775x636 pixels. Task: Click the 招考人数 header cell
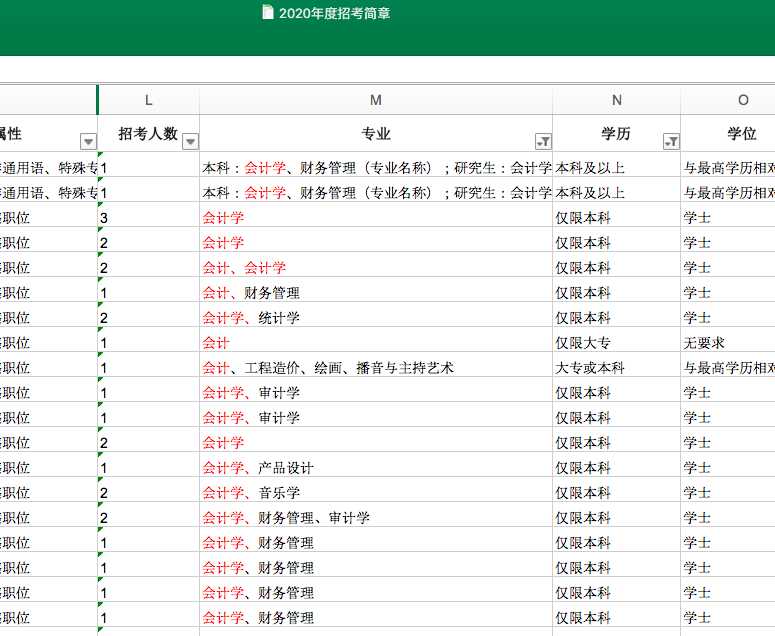148,133
